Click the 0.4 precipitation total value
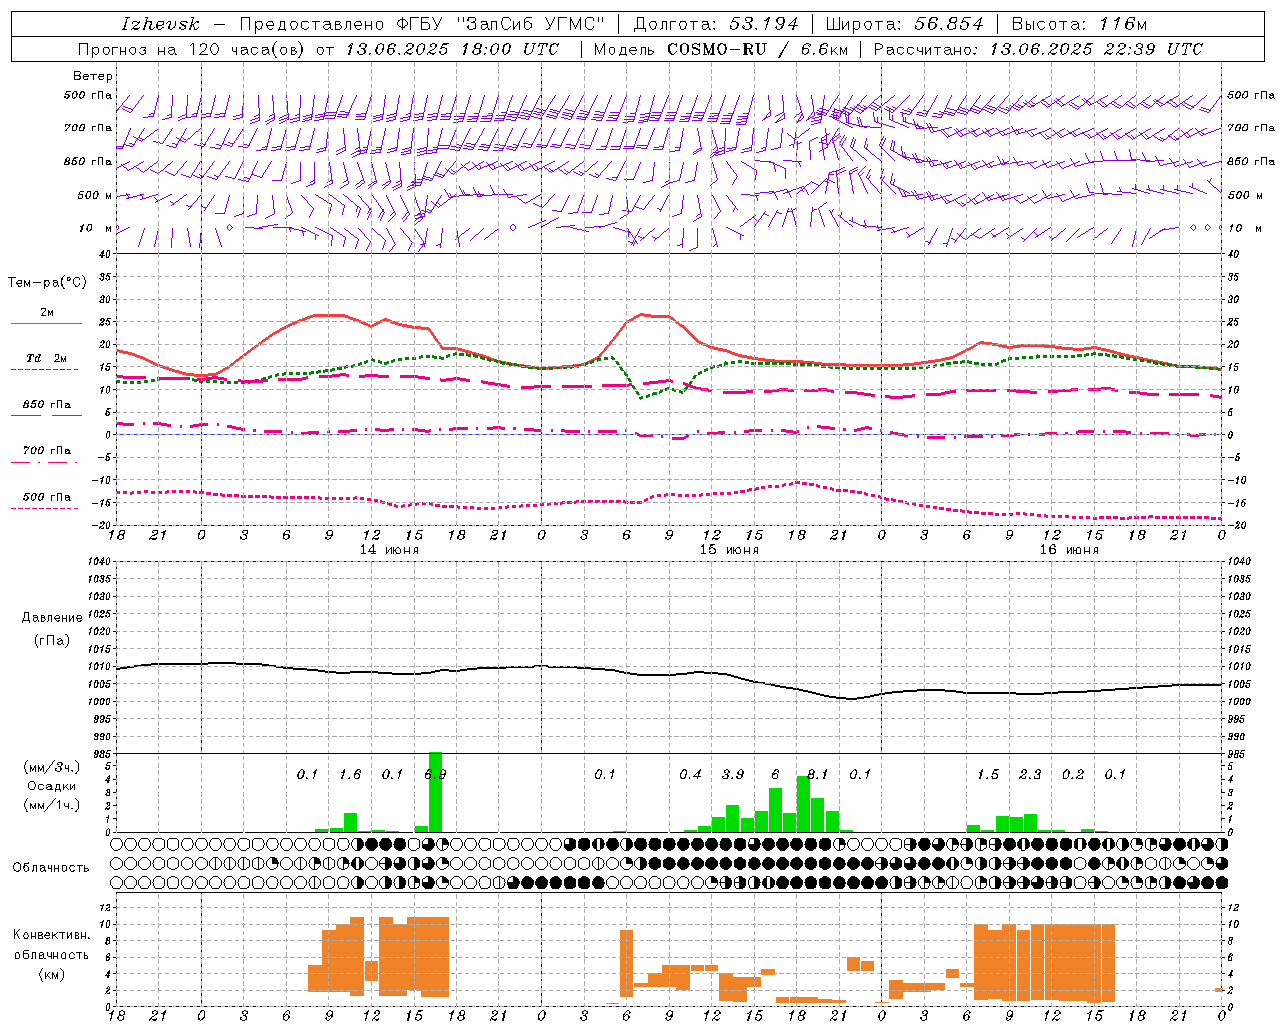 coord(691,774)
